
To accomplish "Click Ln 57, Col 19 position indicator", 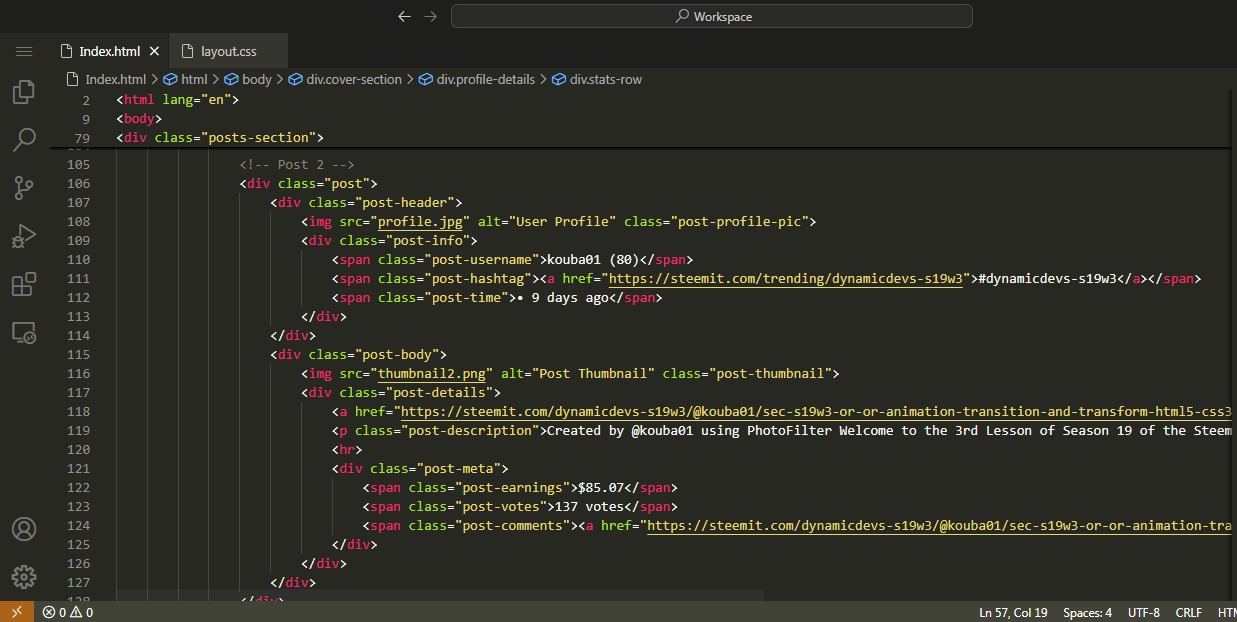I will (x=1014, y=612).
